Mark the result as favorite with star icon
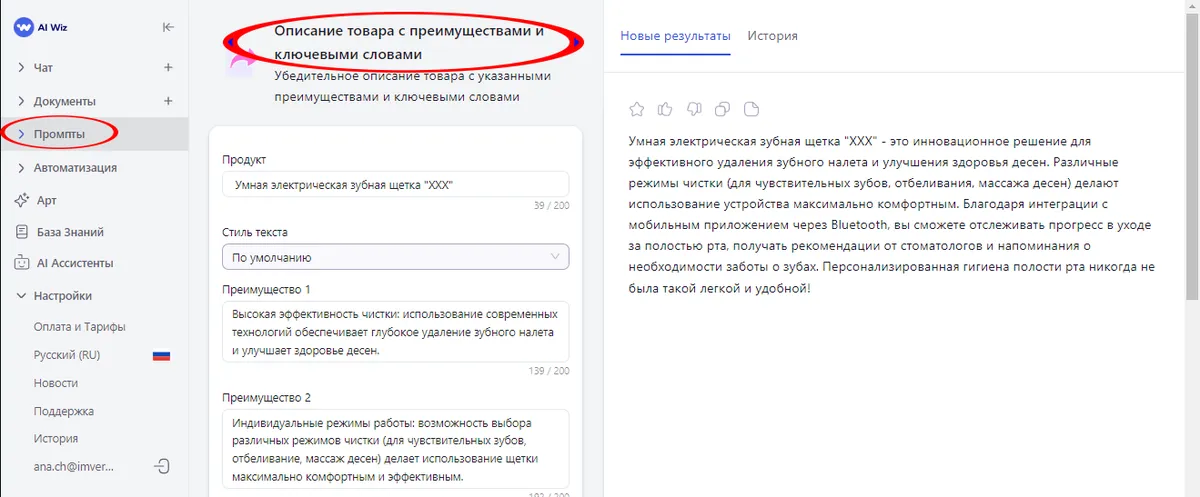 point(637,109)
